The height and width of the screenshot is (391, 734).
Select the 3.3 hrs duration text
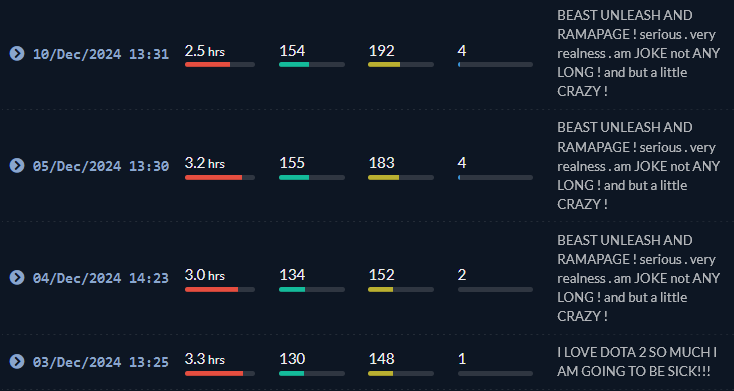point(205,359)
